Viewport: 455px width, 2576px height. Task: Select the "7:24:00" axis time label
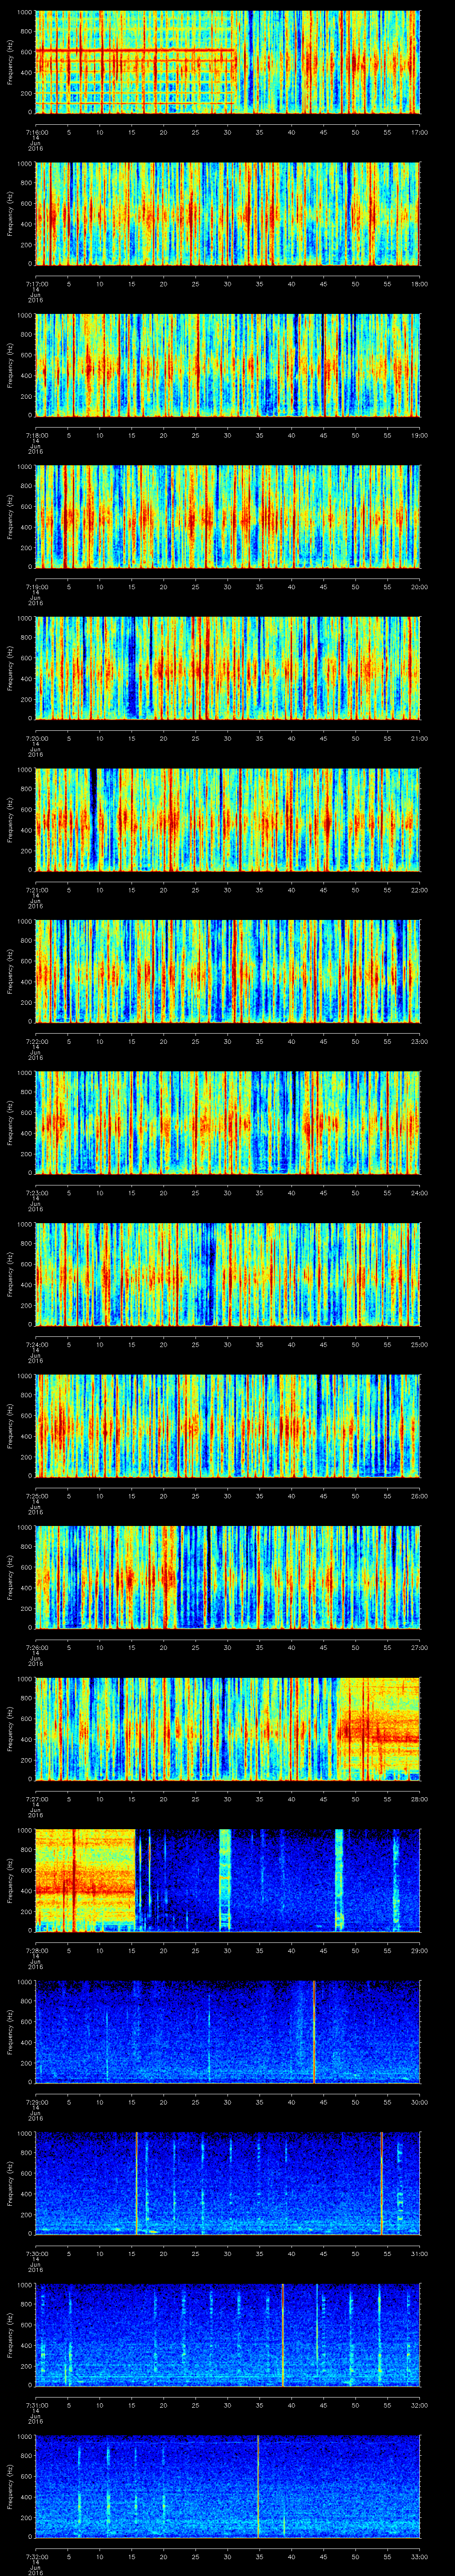36,1344
